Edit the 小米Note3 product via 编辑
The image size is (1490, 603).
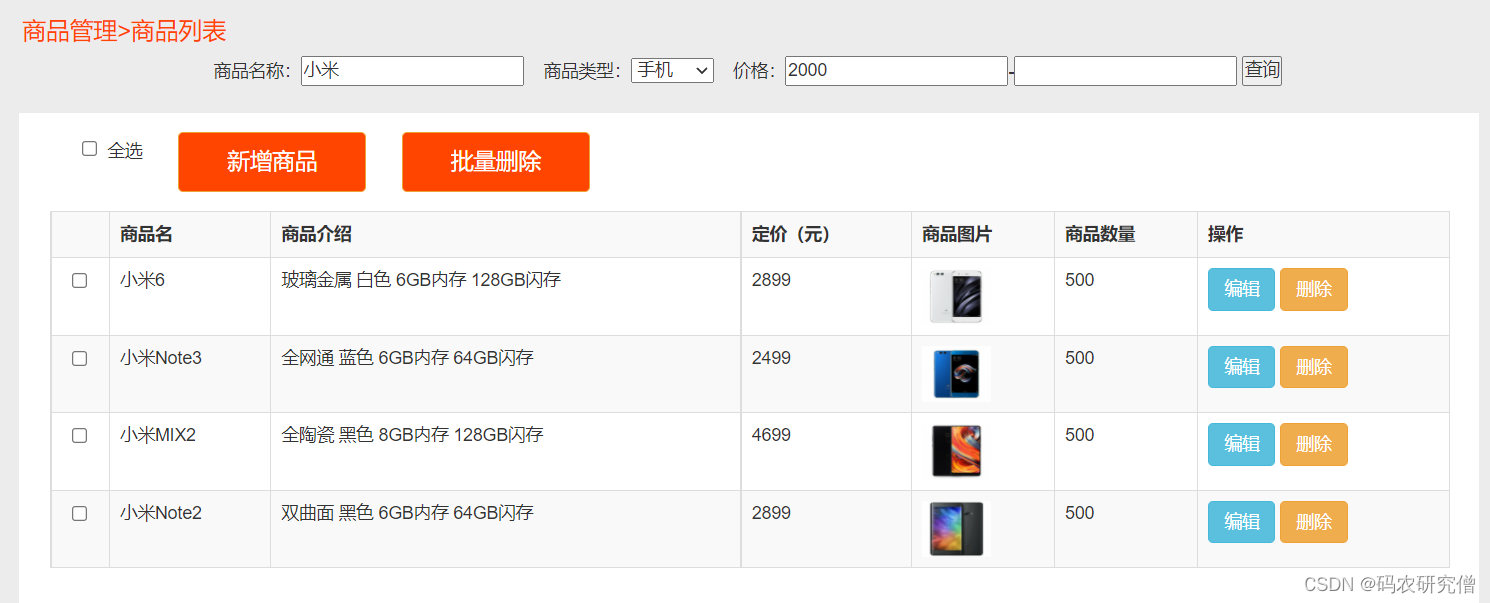[1241, 367]
